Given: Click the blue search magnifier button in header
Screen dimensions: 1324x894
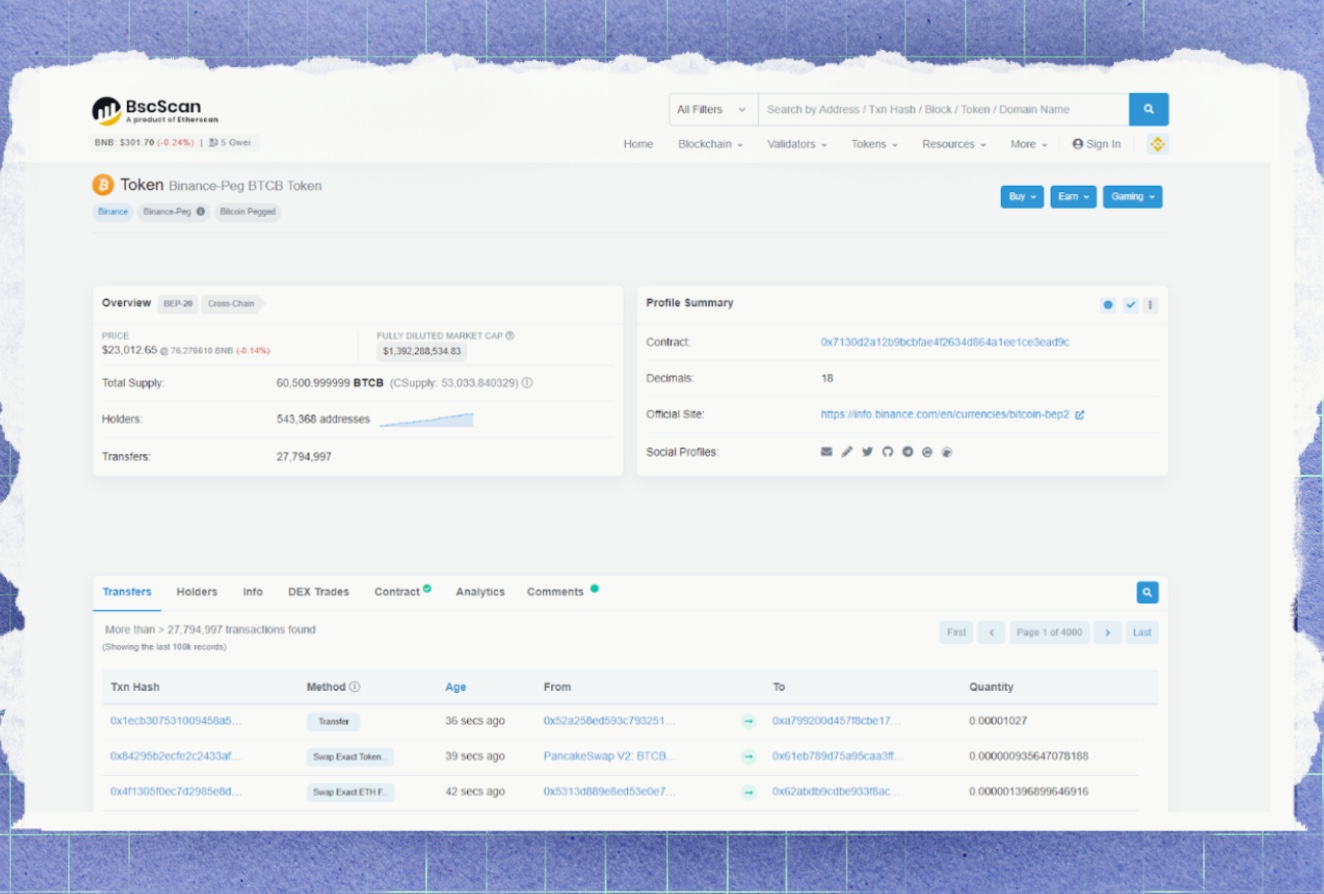Looking at the screenshot, I should click(1148, 109).
